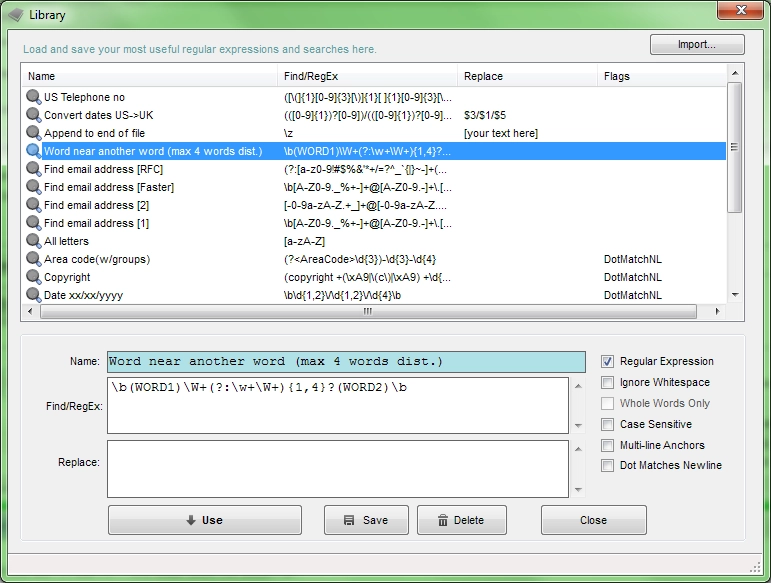Click horizontal scrollbar right arrow
The width and height of the screenshot is (771, 583).
[x=717, y=311]
